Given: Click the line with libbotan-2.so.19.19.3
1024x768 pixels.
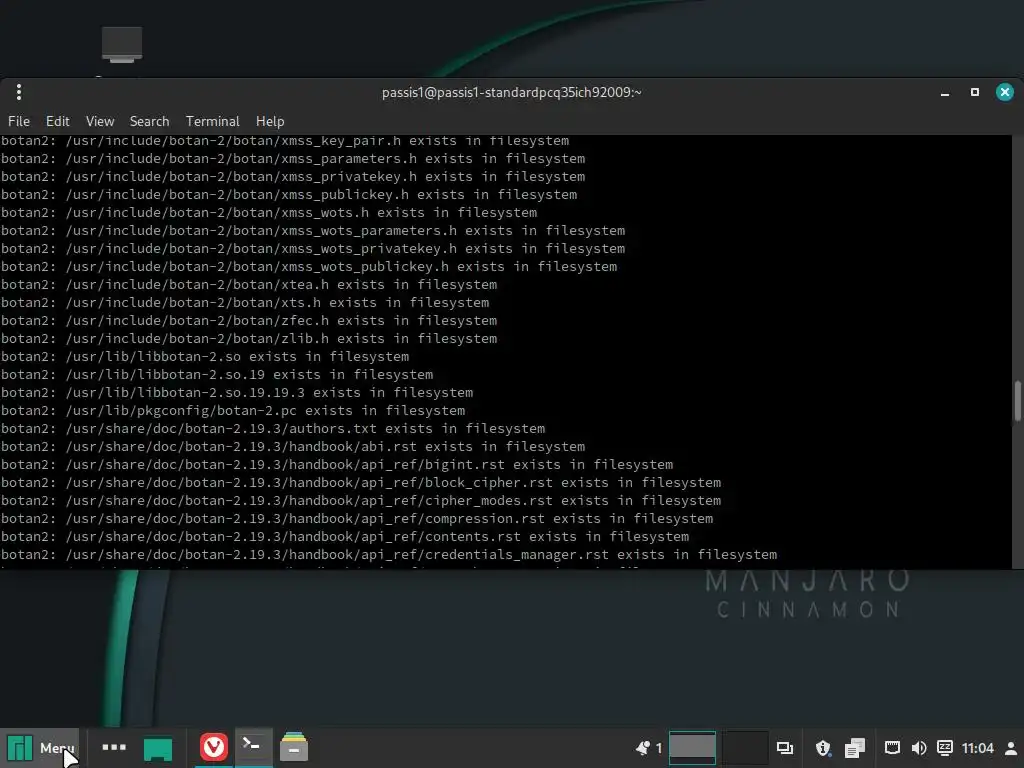Looking at the screenshot, I should point(237,392).
